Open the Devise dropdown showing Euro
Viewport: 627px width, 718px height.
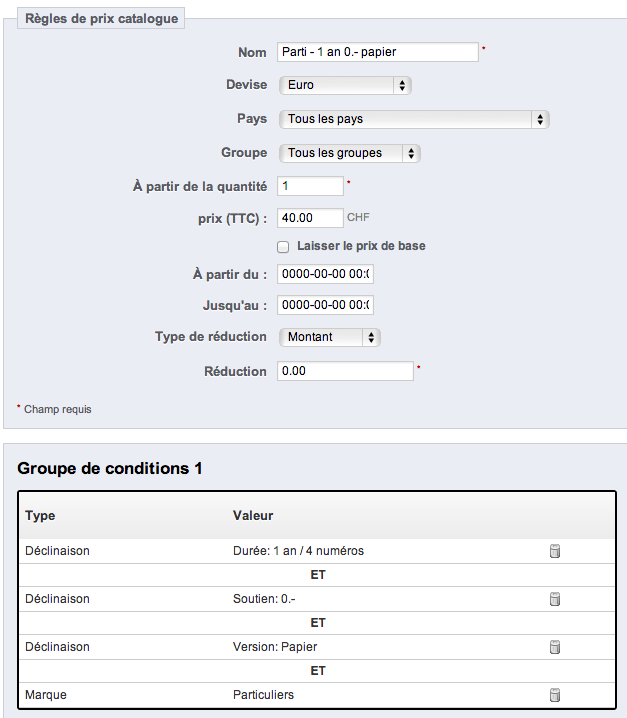pyautogui.click(x=345, y=85)
